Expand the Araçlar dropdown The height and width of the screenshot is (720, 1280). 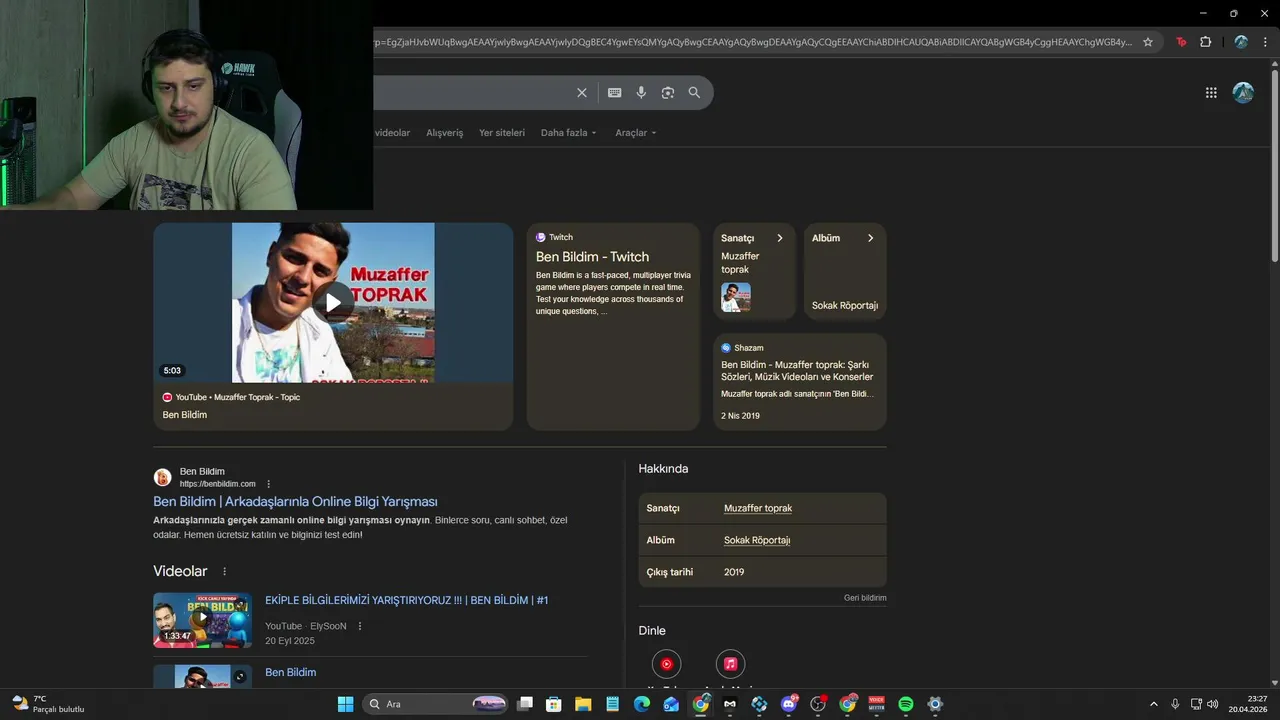pyautogui.click(x=636, y=133)
